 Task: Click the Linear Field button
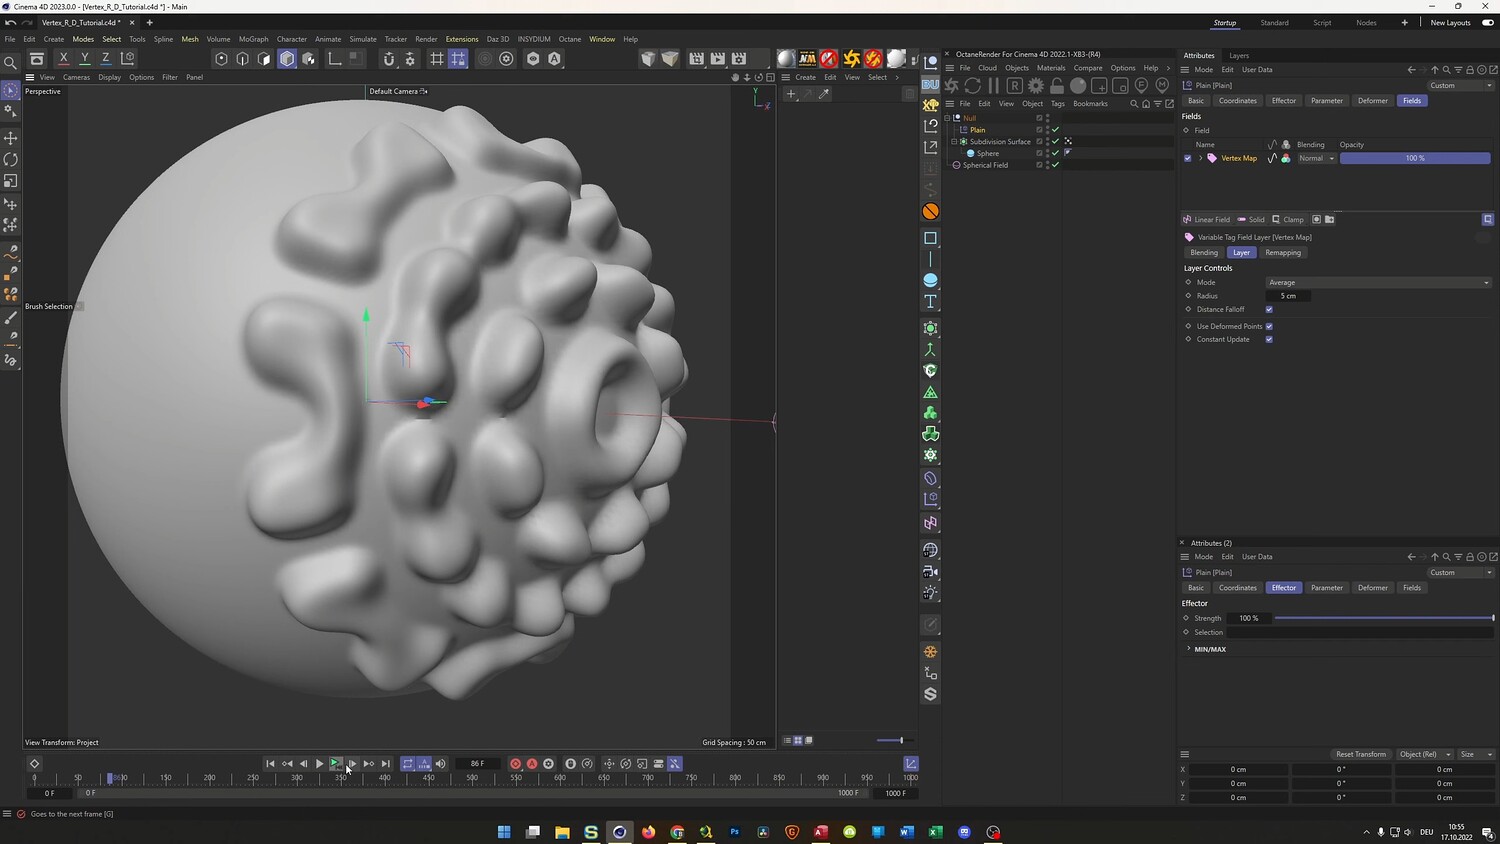coord(1206,220)
